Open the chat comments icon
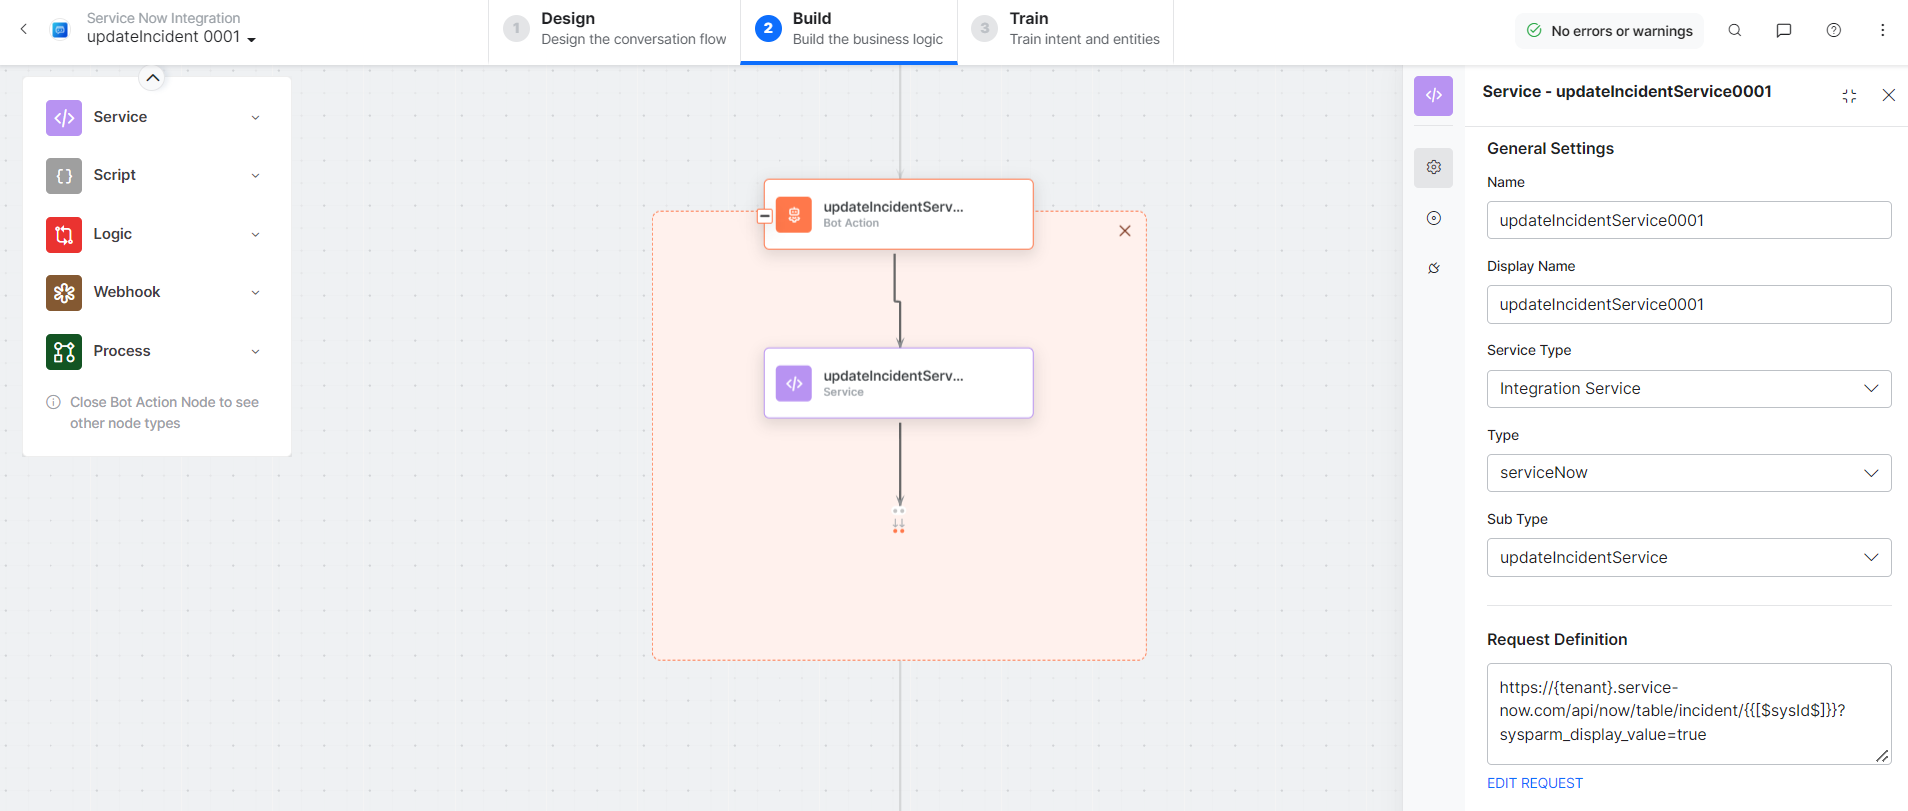This screenshot has width=1908, height=811. pos(1783,31)
